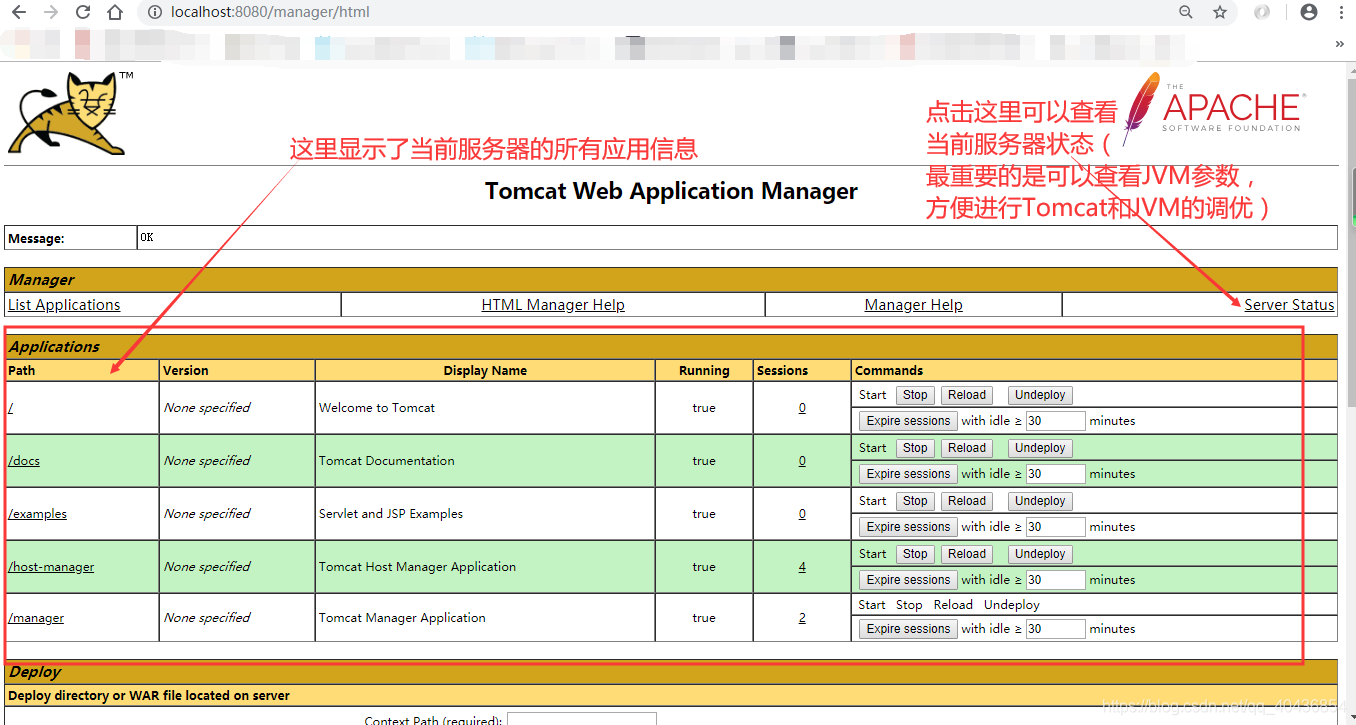Stop the Servlet and JSP Examples application

[915, 501]
